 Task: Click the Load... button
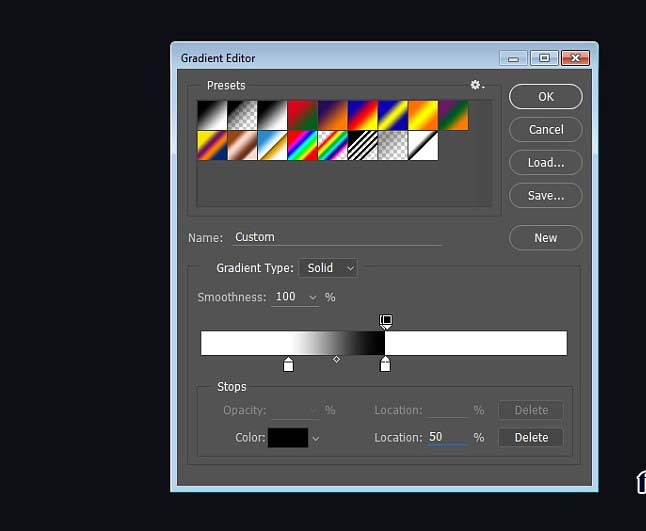tap(546, 163)
